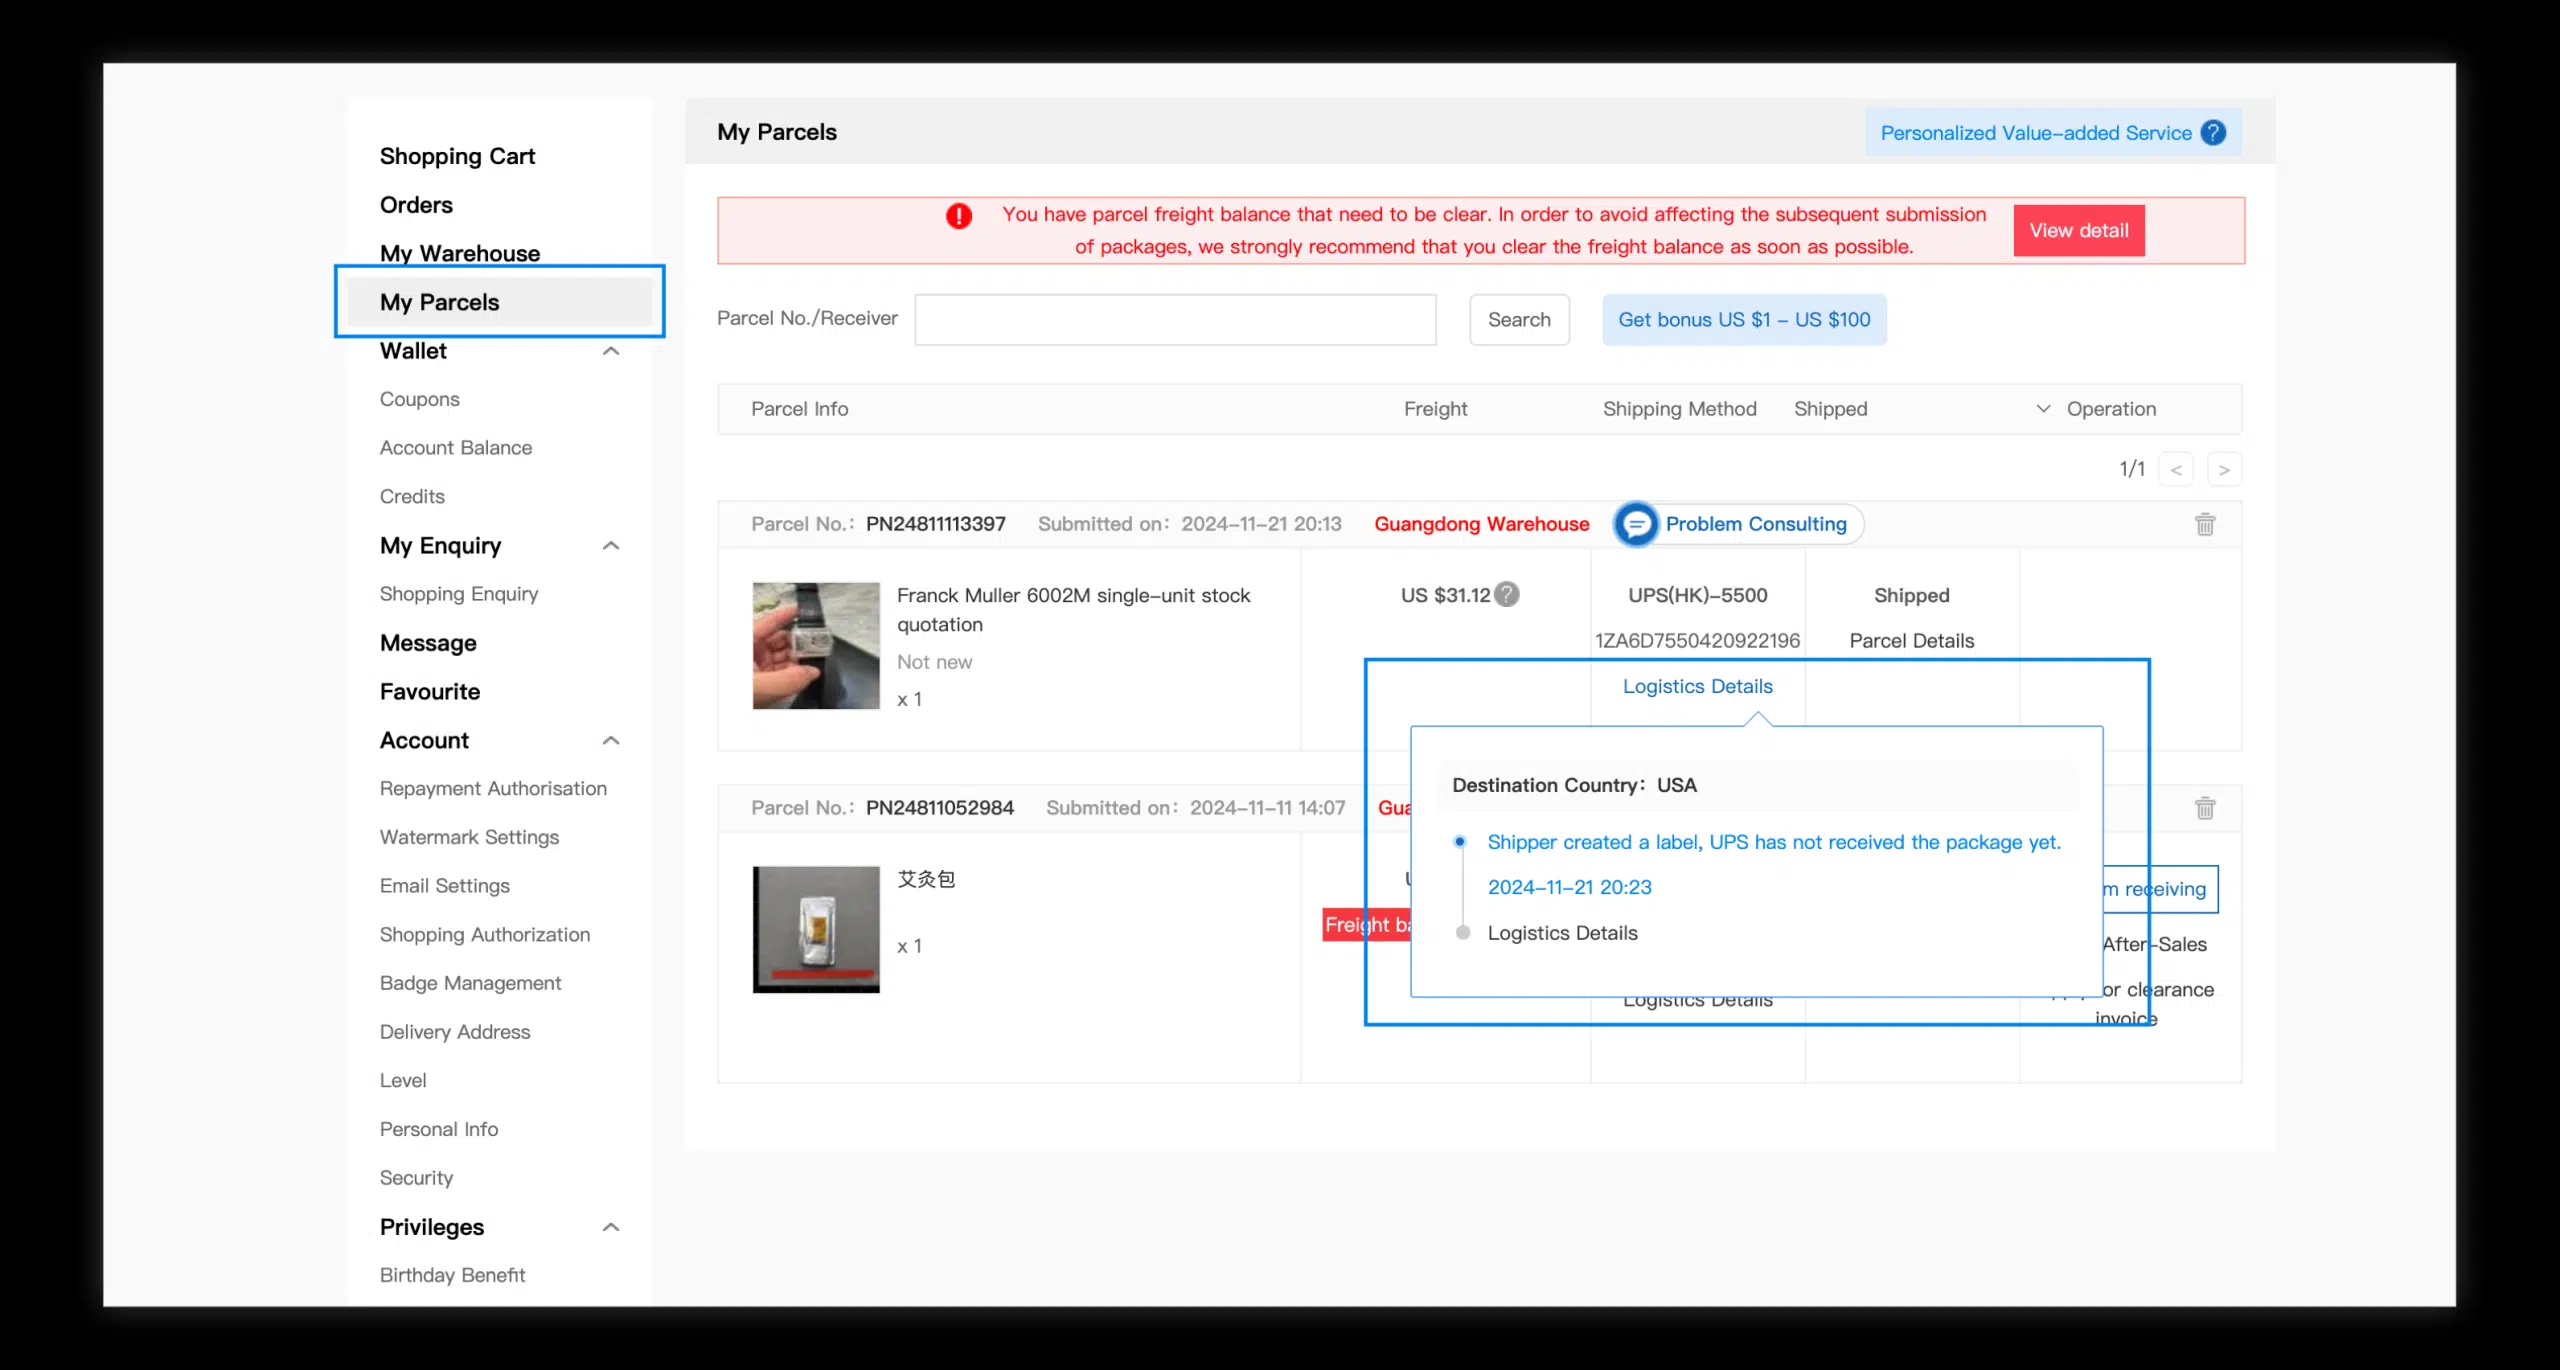Click the 艾灸包 product title
The width and height of the screenshot is (2560, 1370).
tap(926, 879)
